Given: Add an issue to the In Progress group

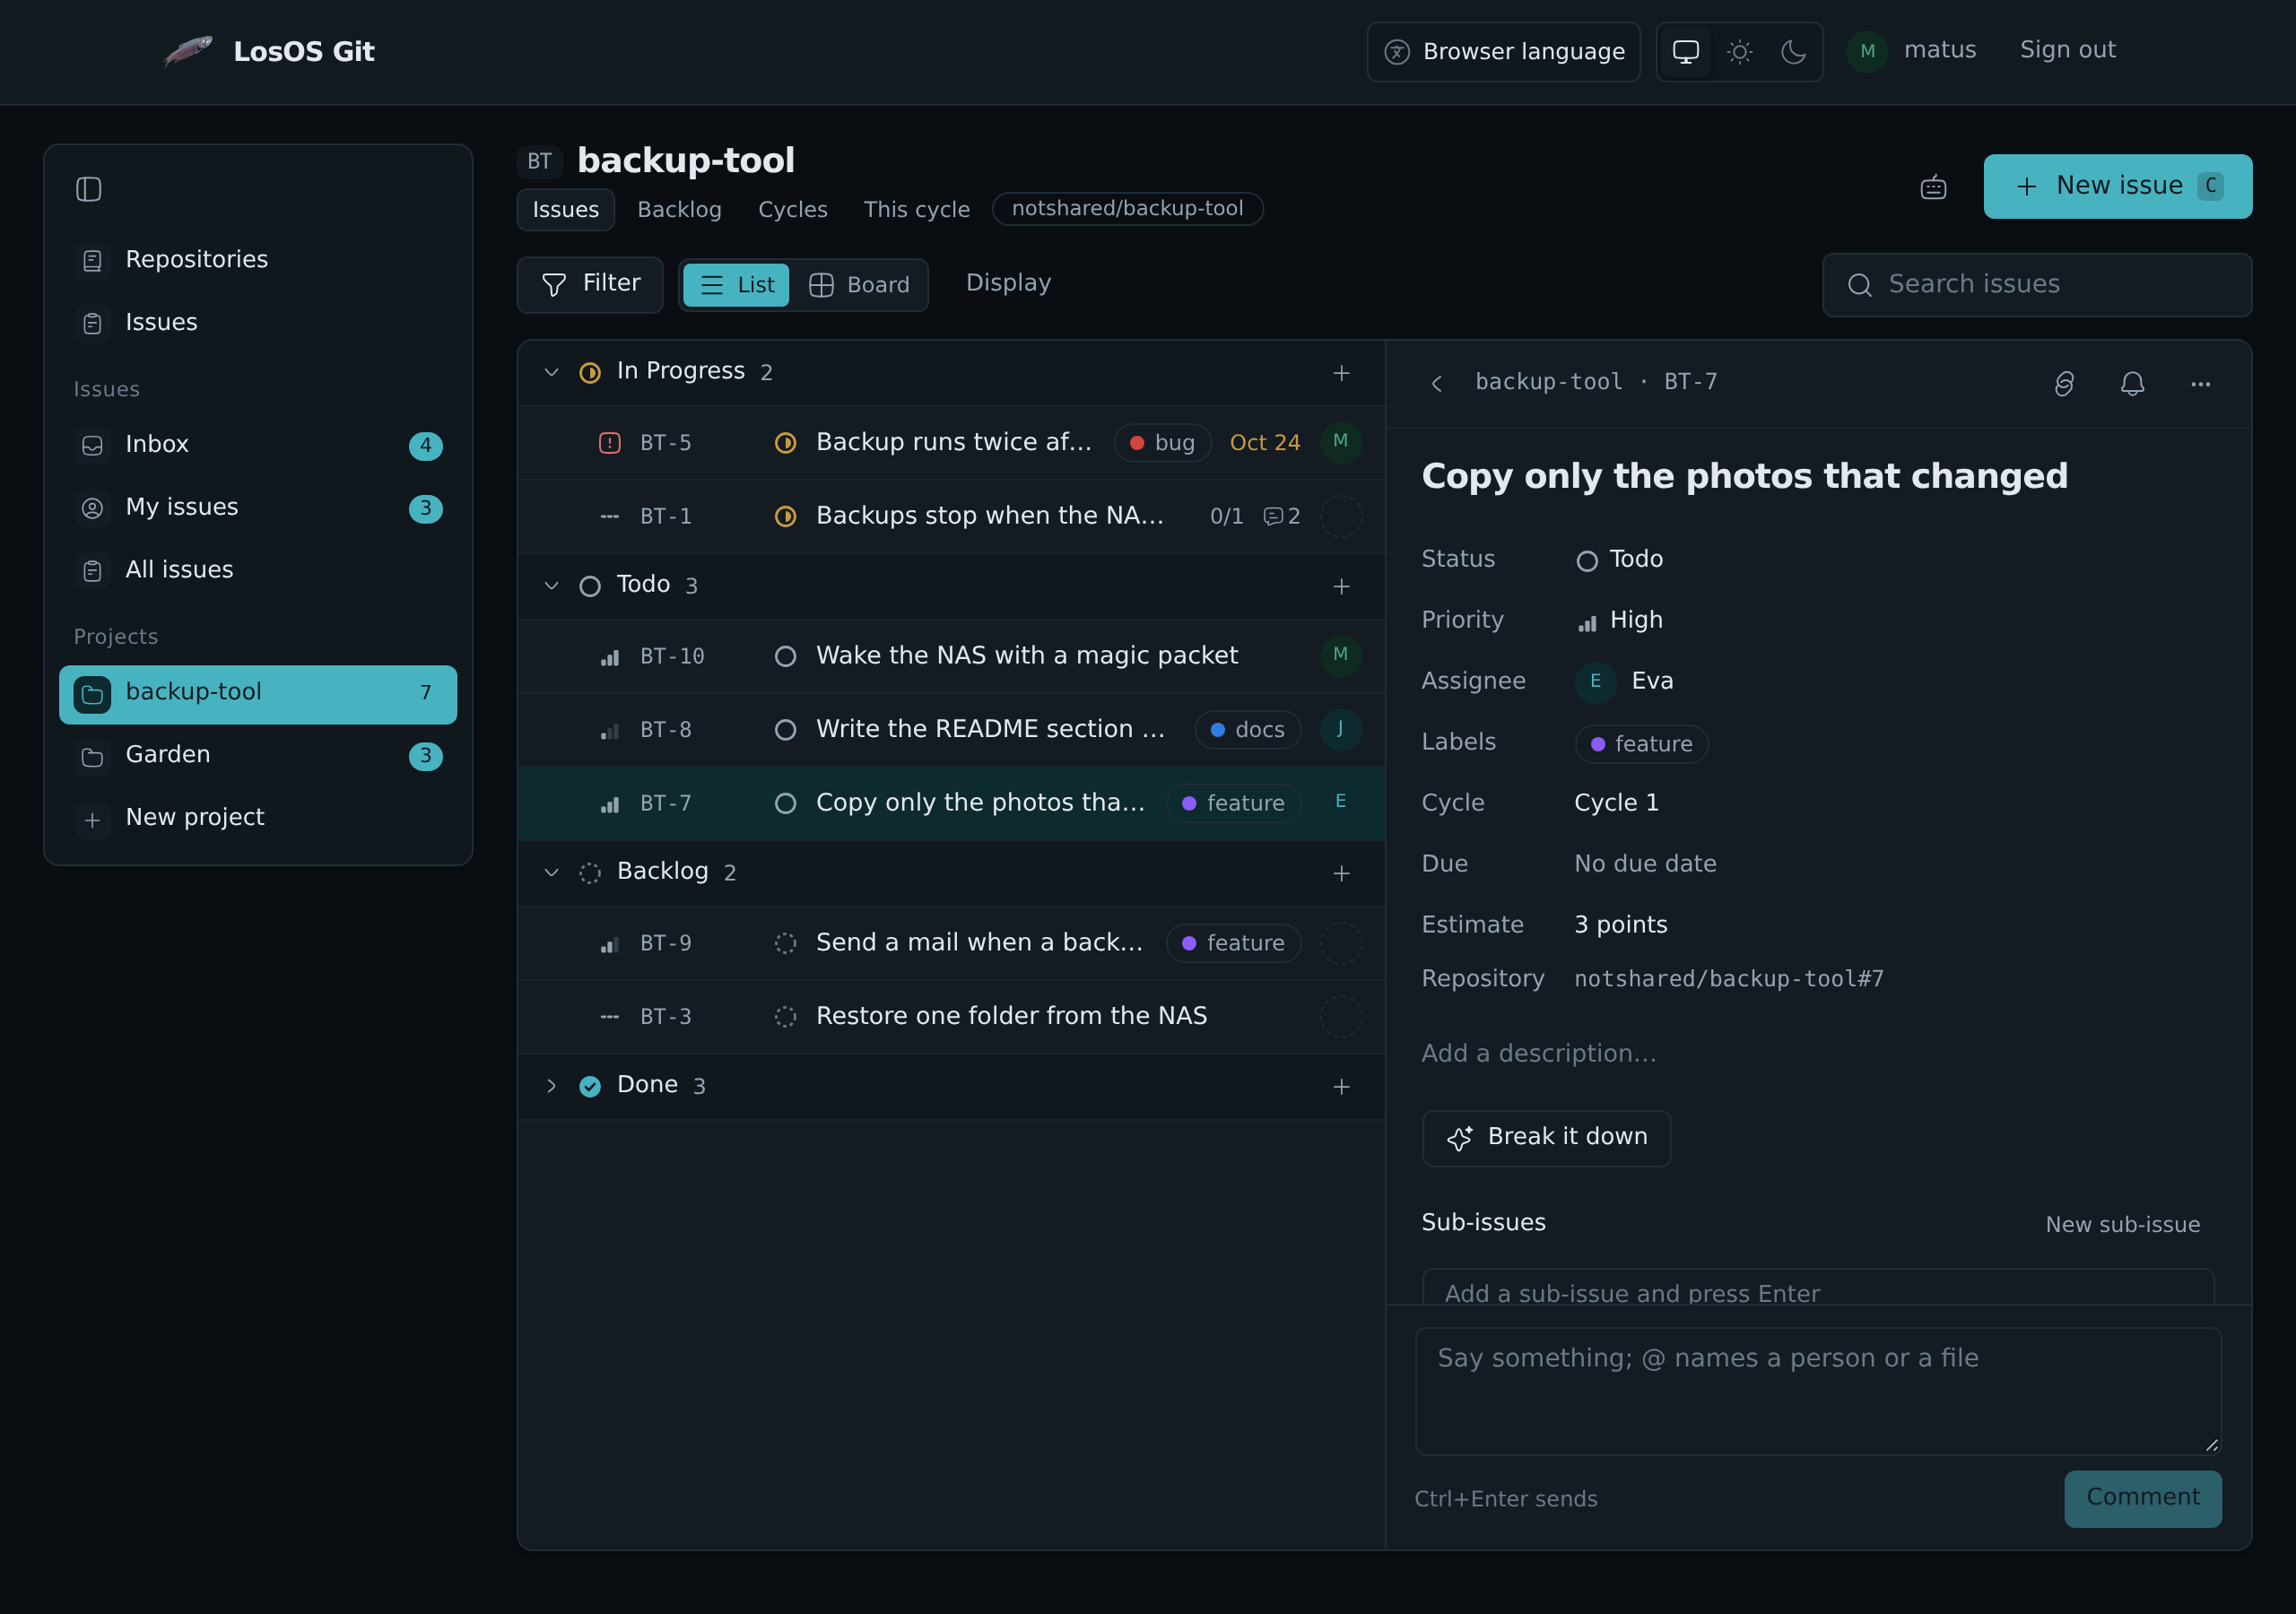Looking at the screenshot, I should coord(1341,373).
